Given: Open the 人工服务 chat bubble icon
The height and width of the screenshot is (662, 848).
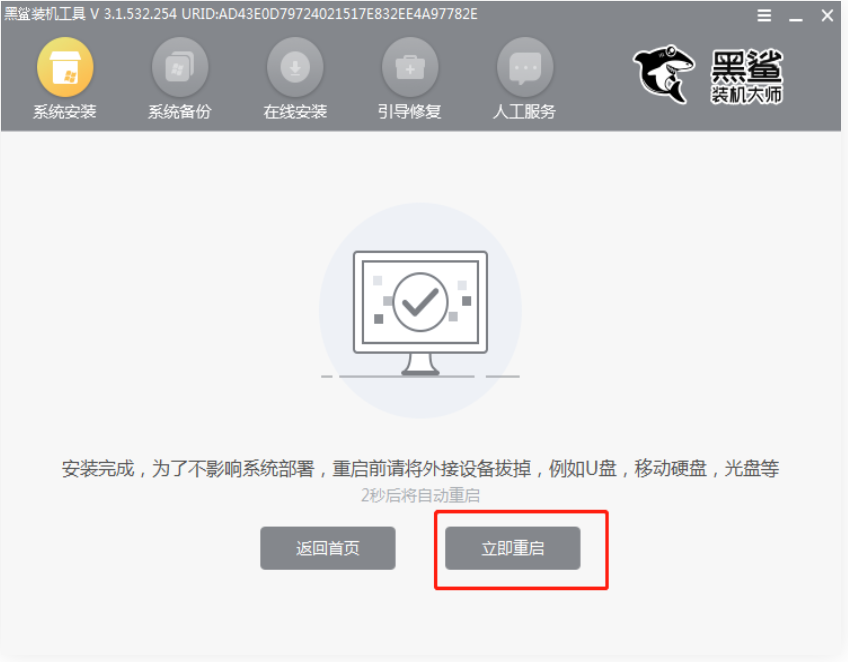Looking at the screenshot, I should click(525, 67).
